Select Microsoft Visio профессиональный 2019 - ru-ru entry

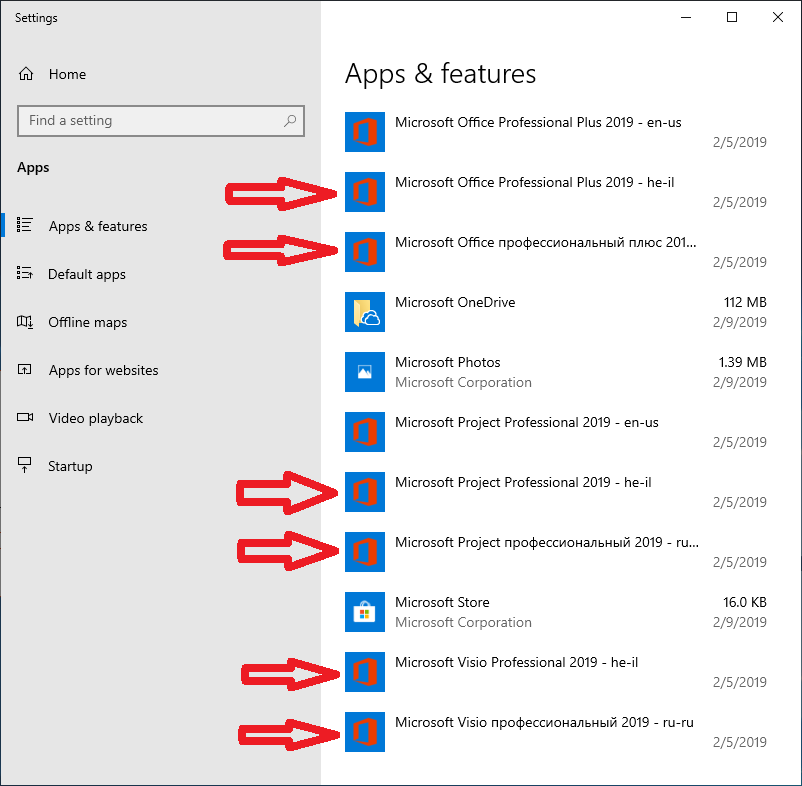[544, 722]
